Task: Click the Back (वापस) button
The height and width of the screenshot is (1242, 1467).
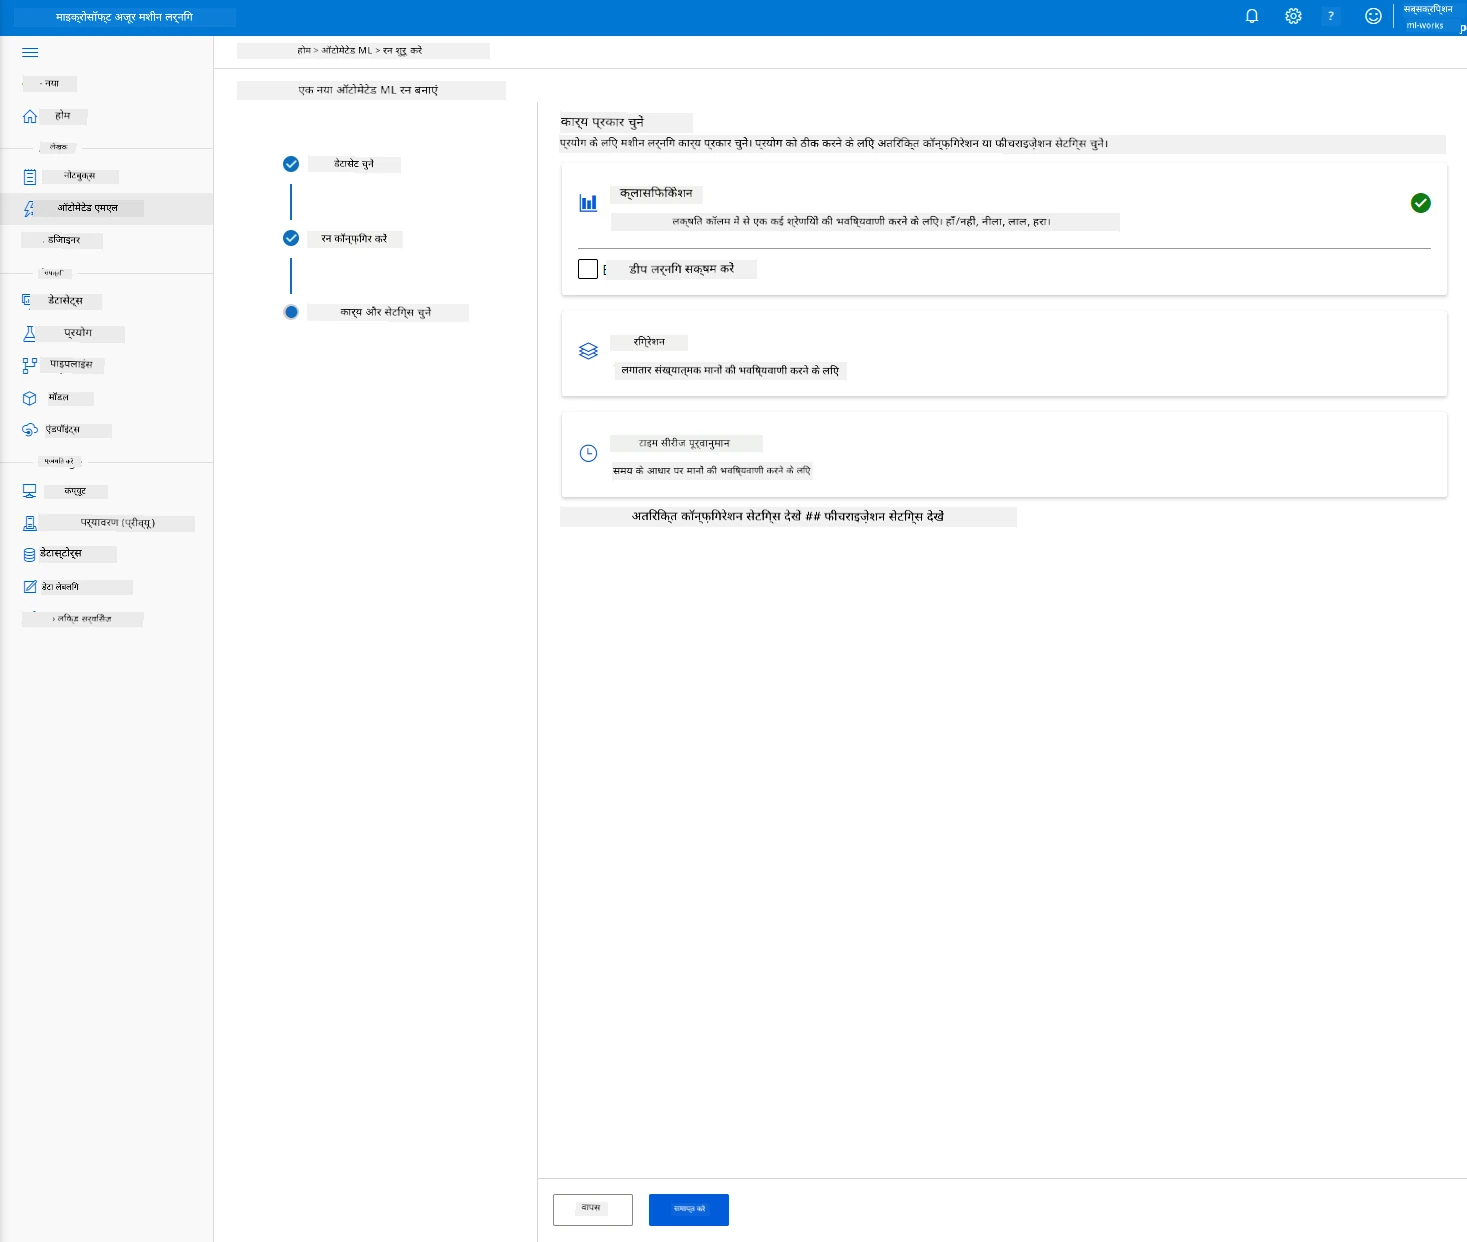Action: (x=593, y=1209)
